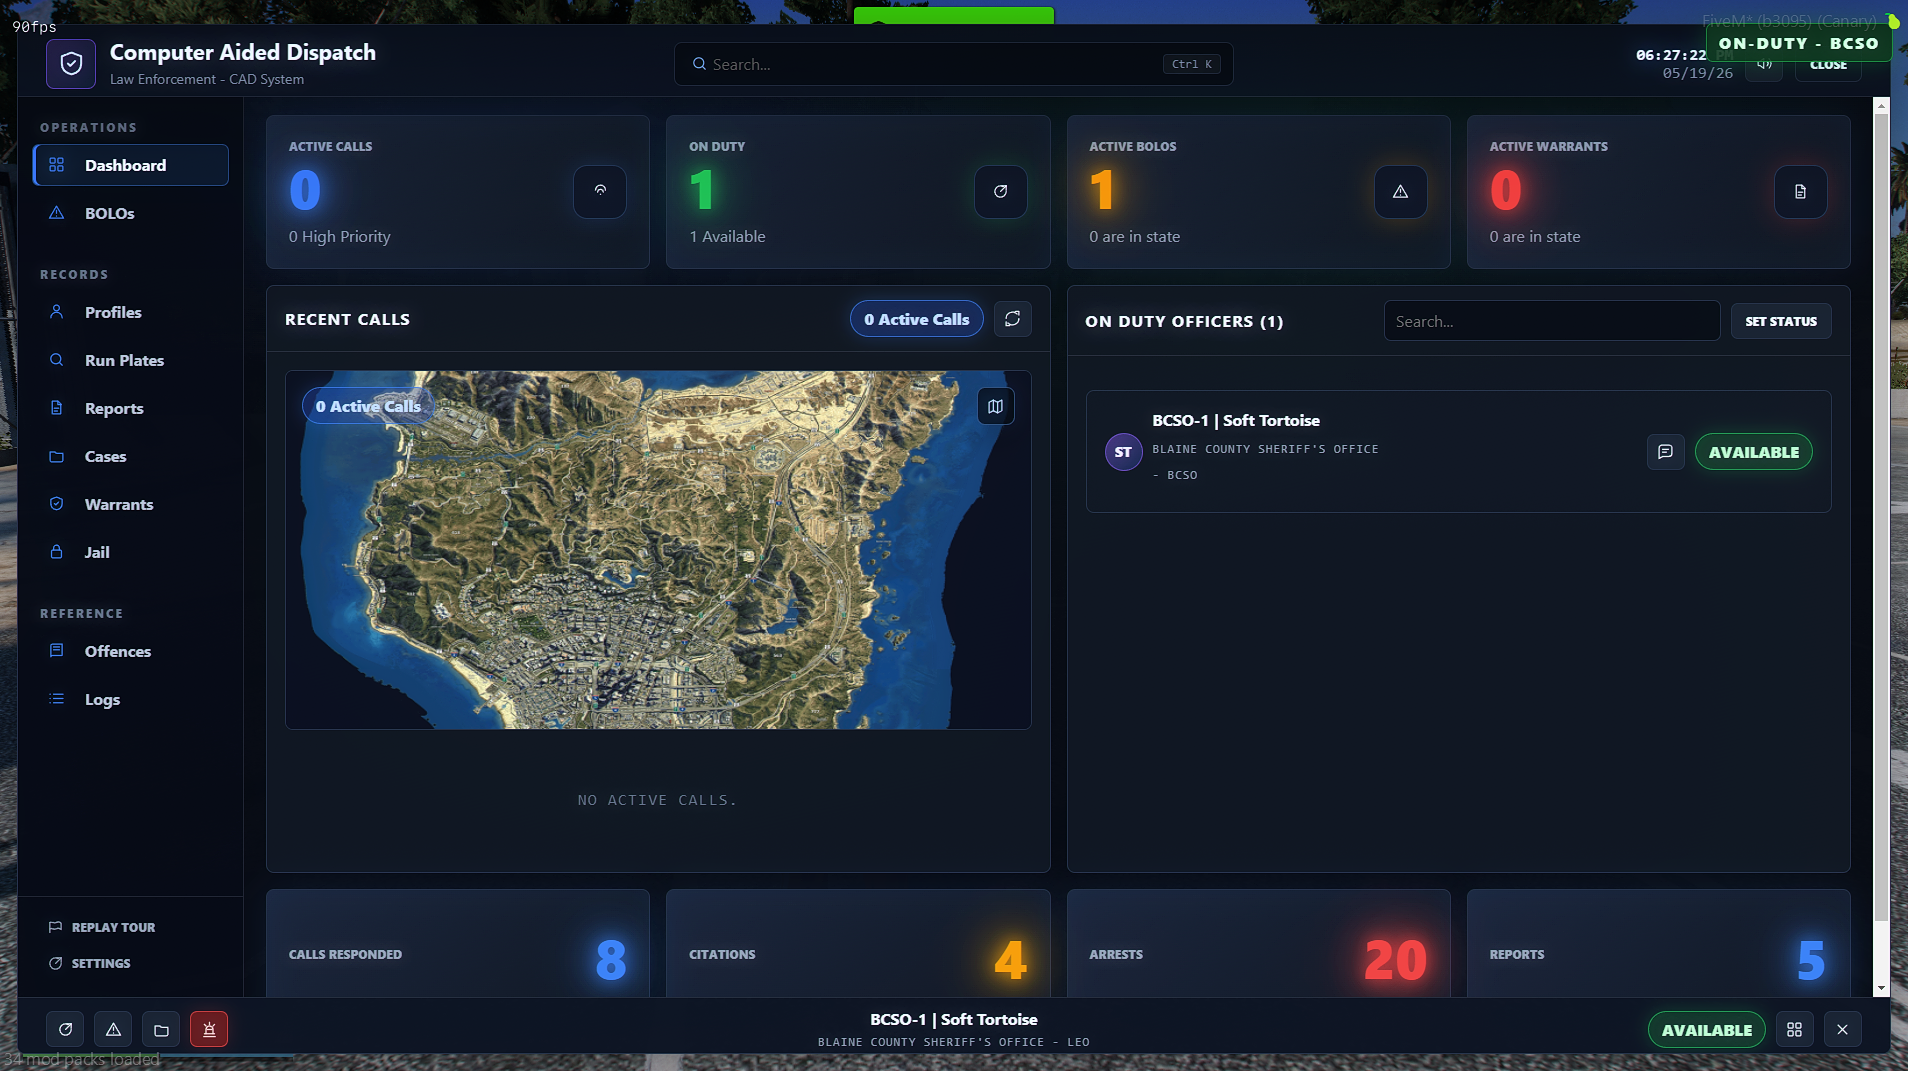1908x1071 pixels.
Task: Click the Active BOLOs count 1
Action: (1102, 190)
